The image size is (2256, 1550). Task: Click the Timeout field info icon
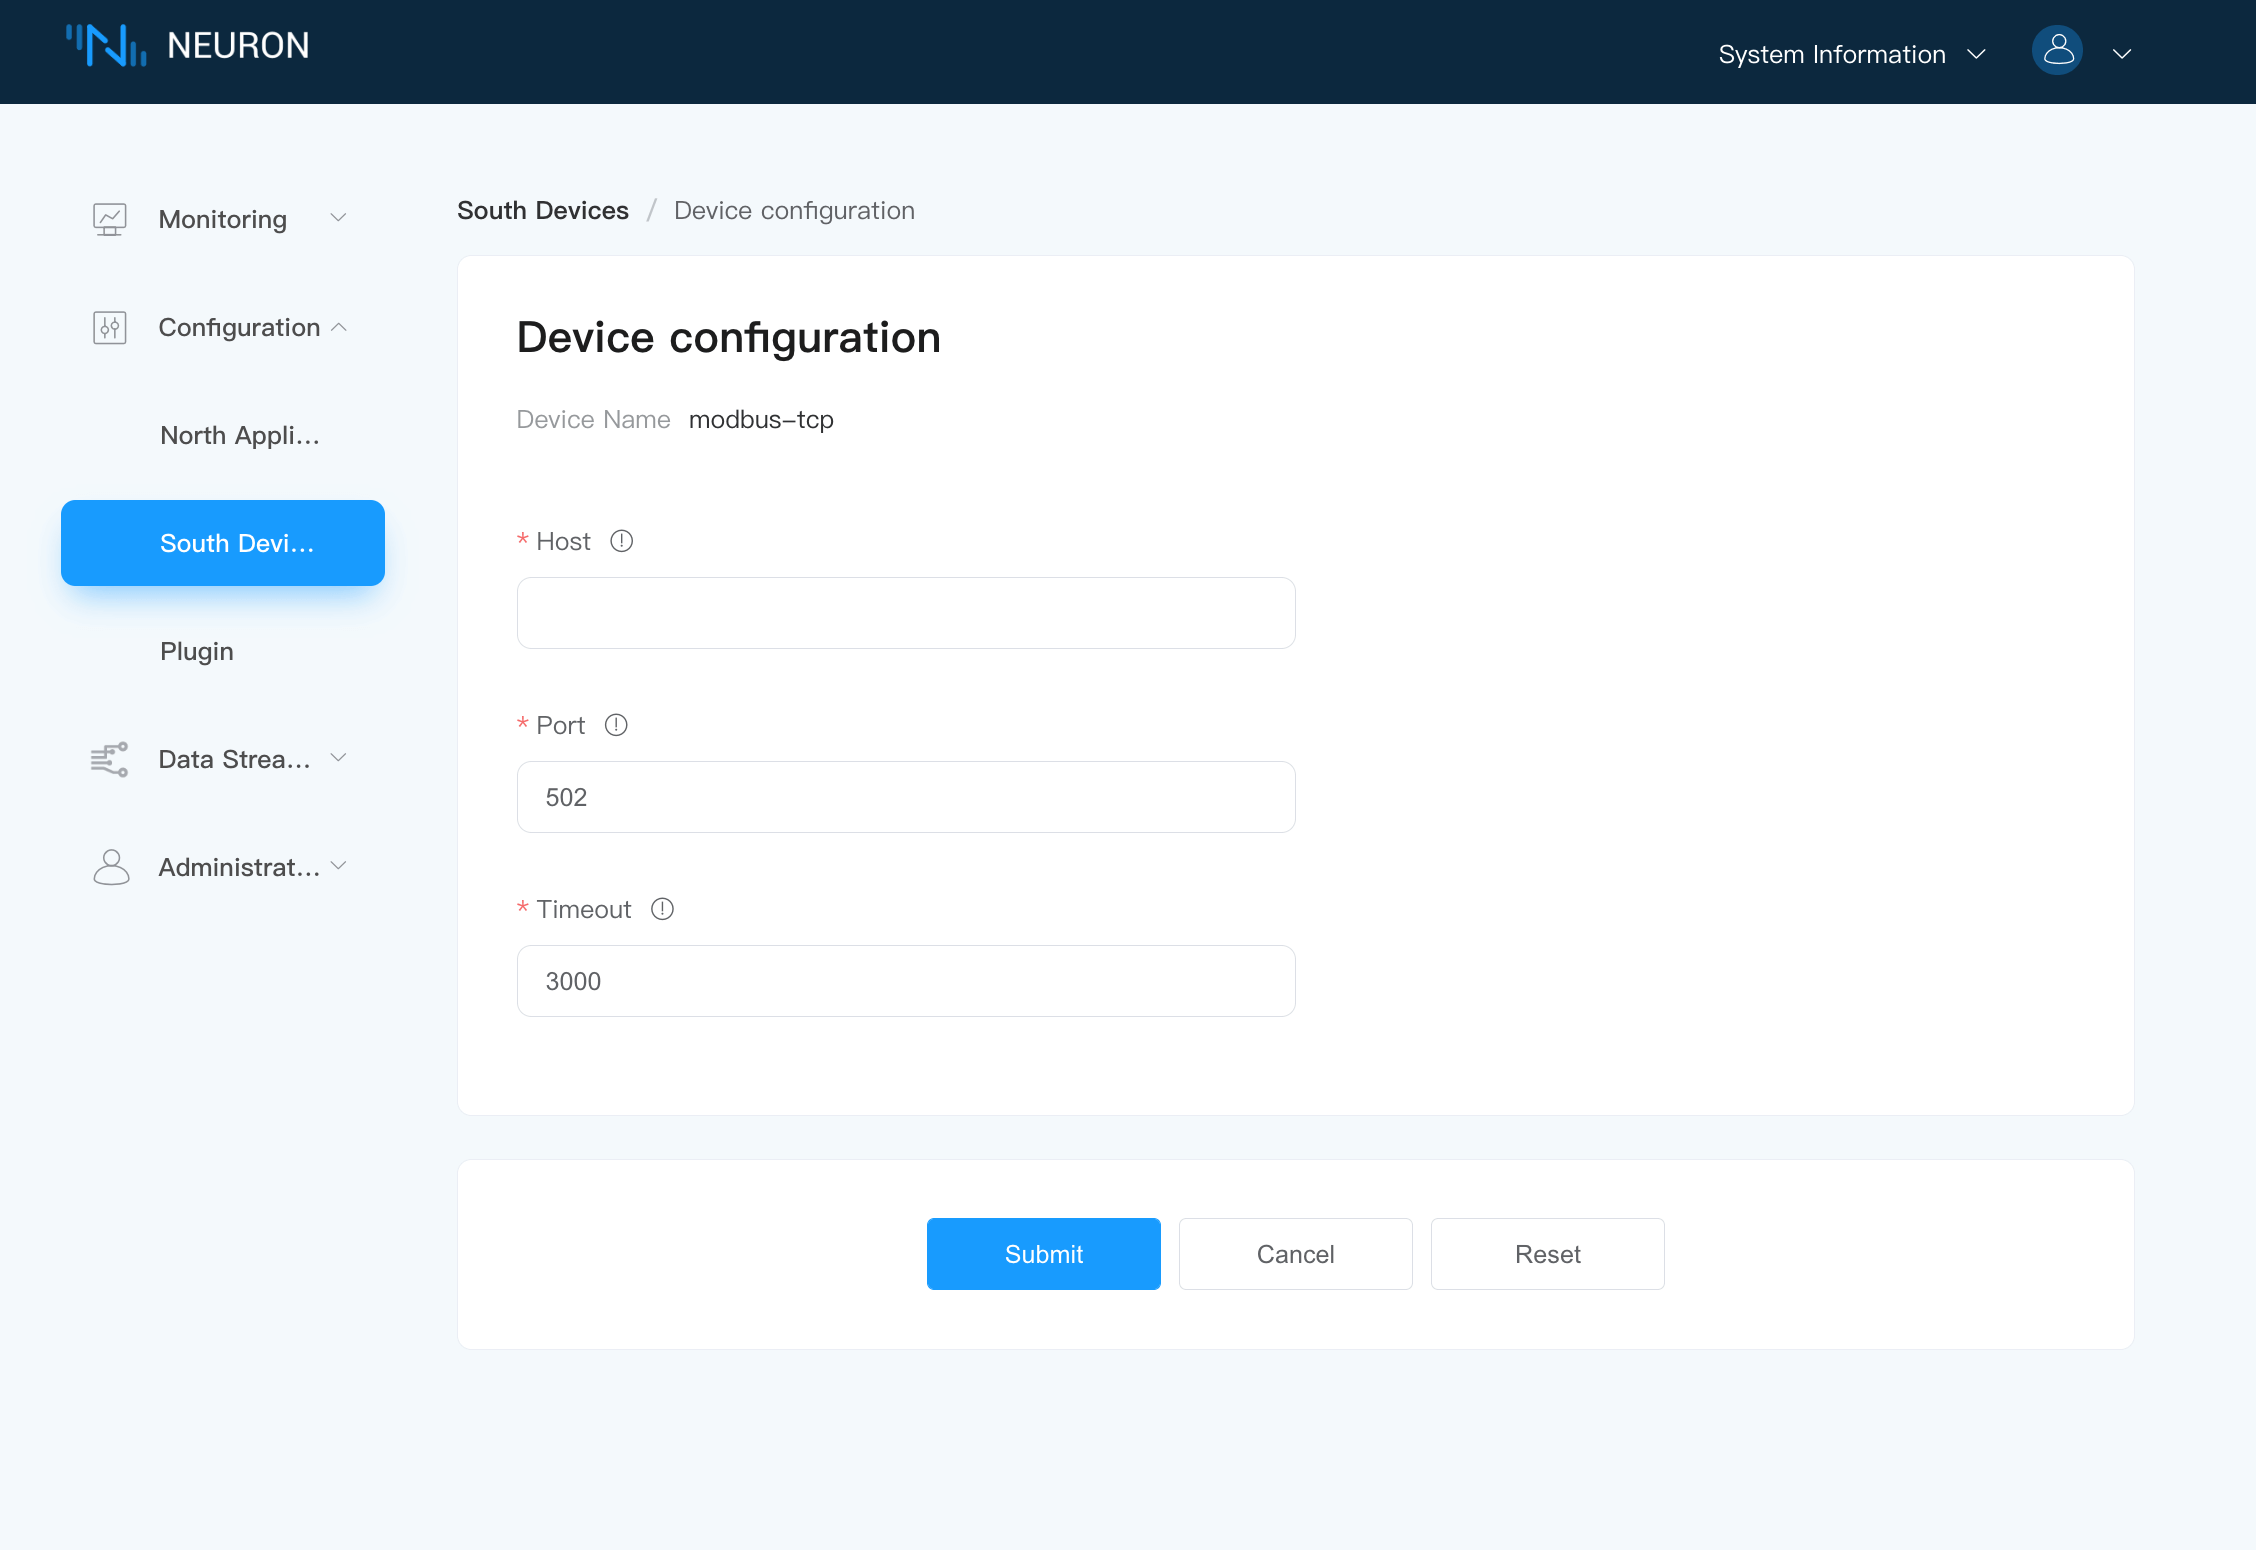pyautogui.click(x=662, y=909)
